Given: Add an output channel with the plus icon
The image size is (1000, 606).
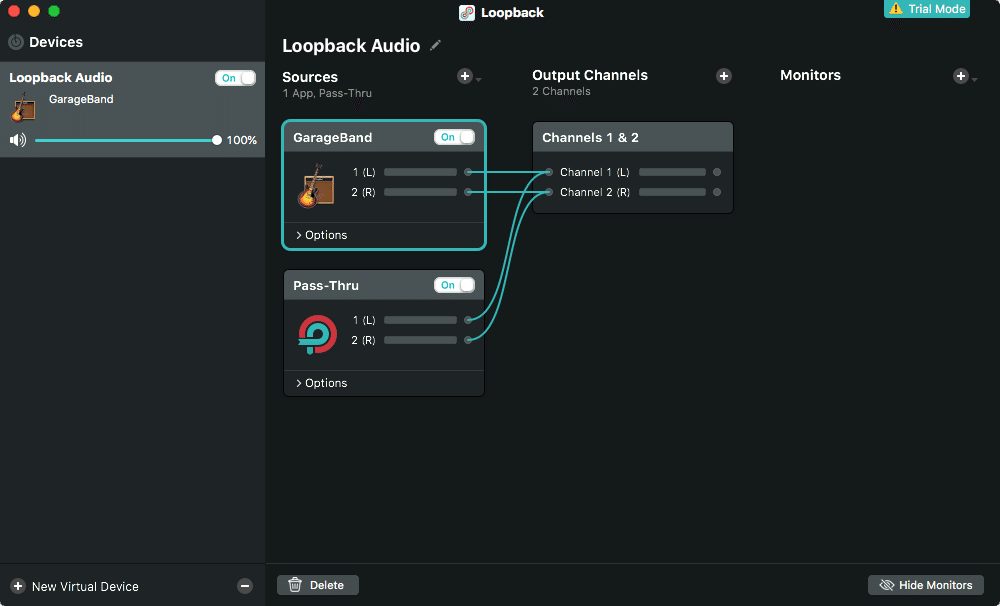Looking at the screenshot, I should 723,76.
